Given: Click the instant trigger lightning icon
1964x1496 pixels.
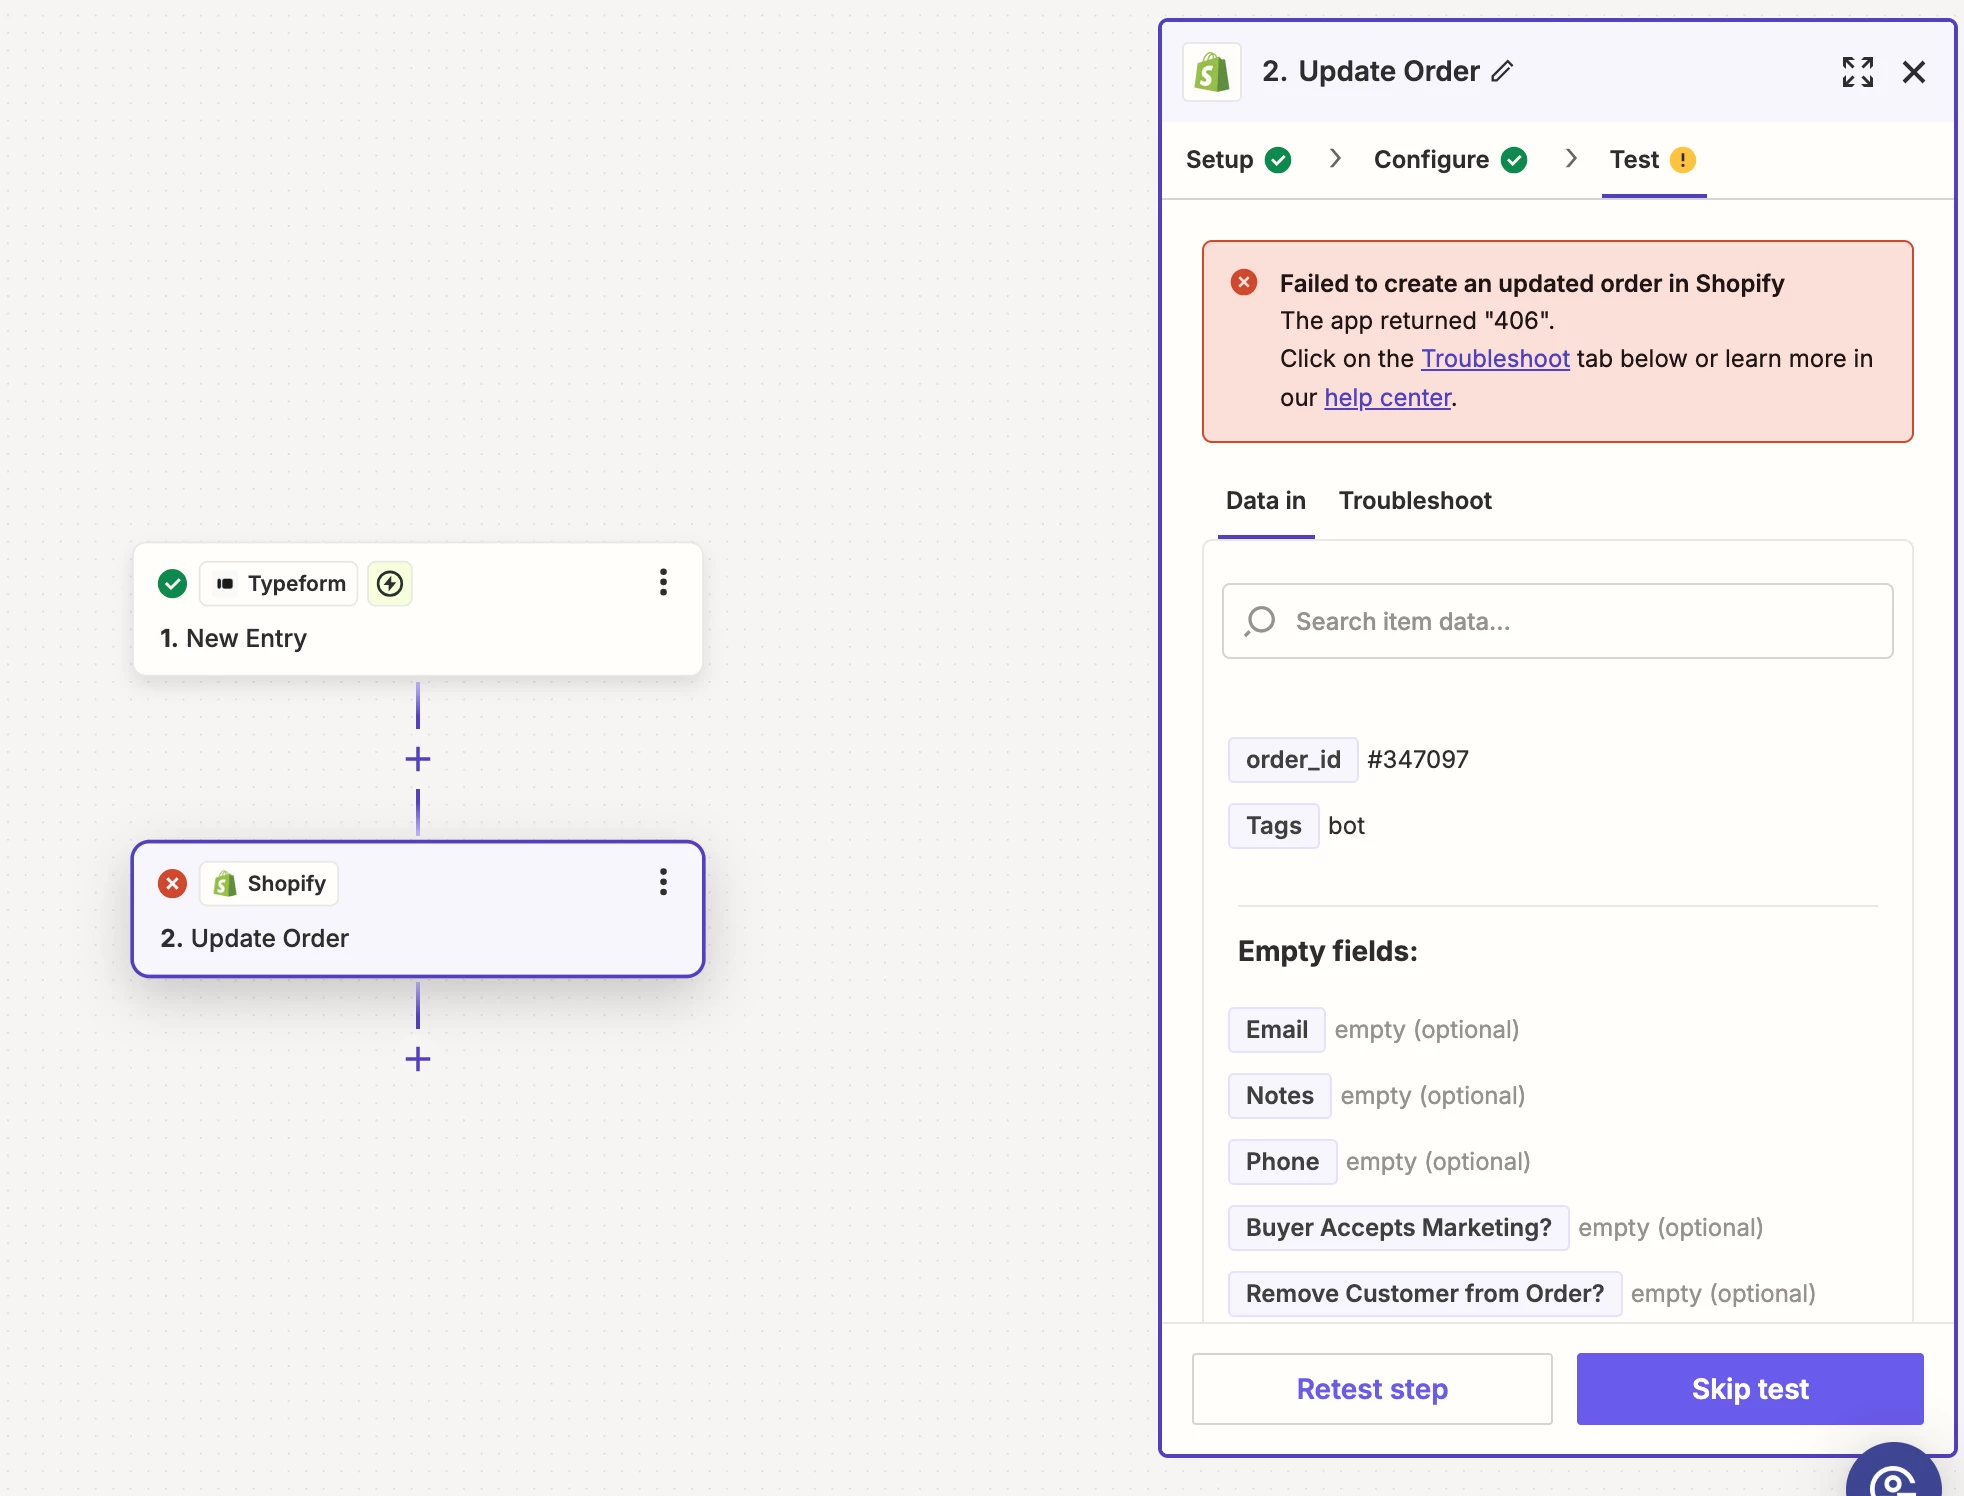Looking at the screenshot, I should coord(390,584).
